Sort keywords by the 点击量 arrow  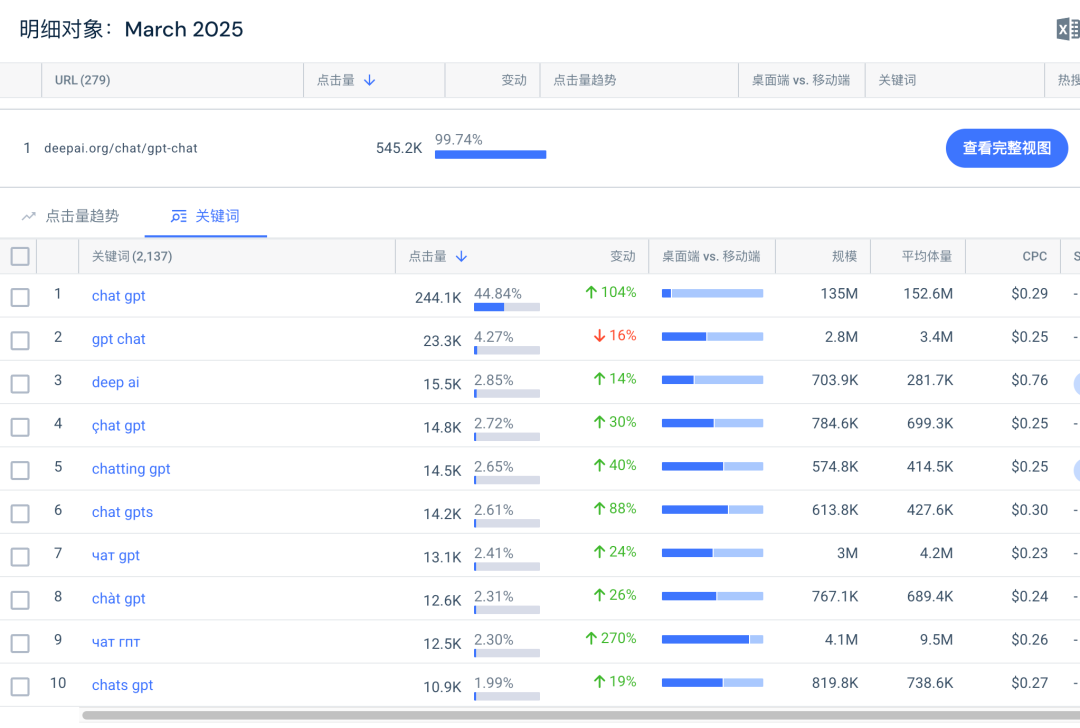point(461,257)
